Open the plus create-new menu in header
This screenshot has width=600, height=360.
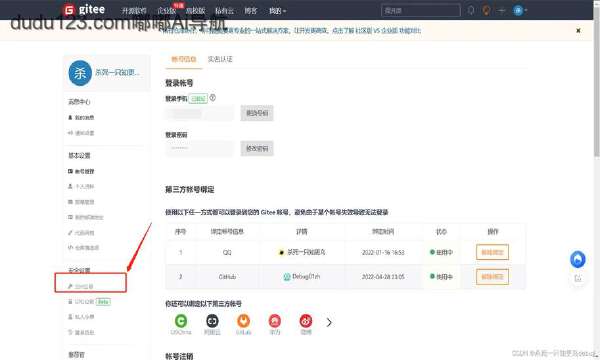click(501, 11)
